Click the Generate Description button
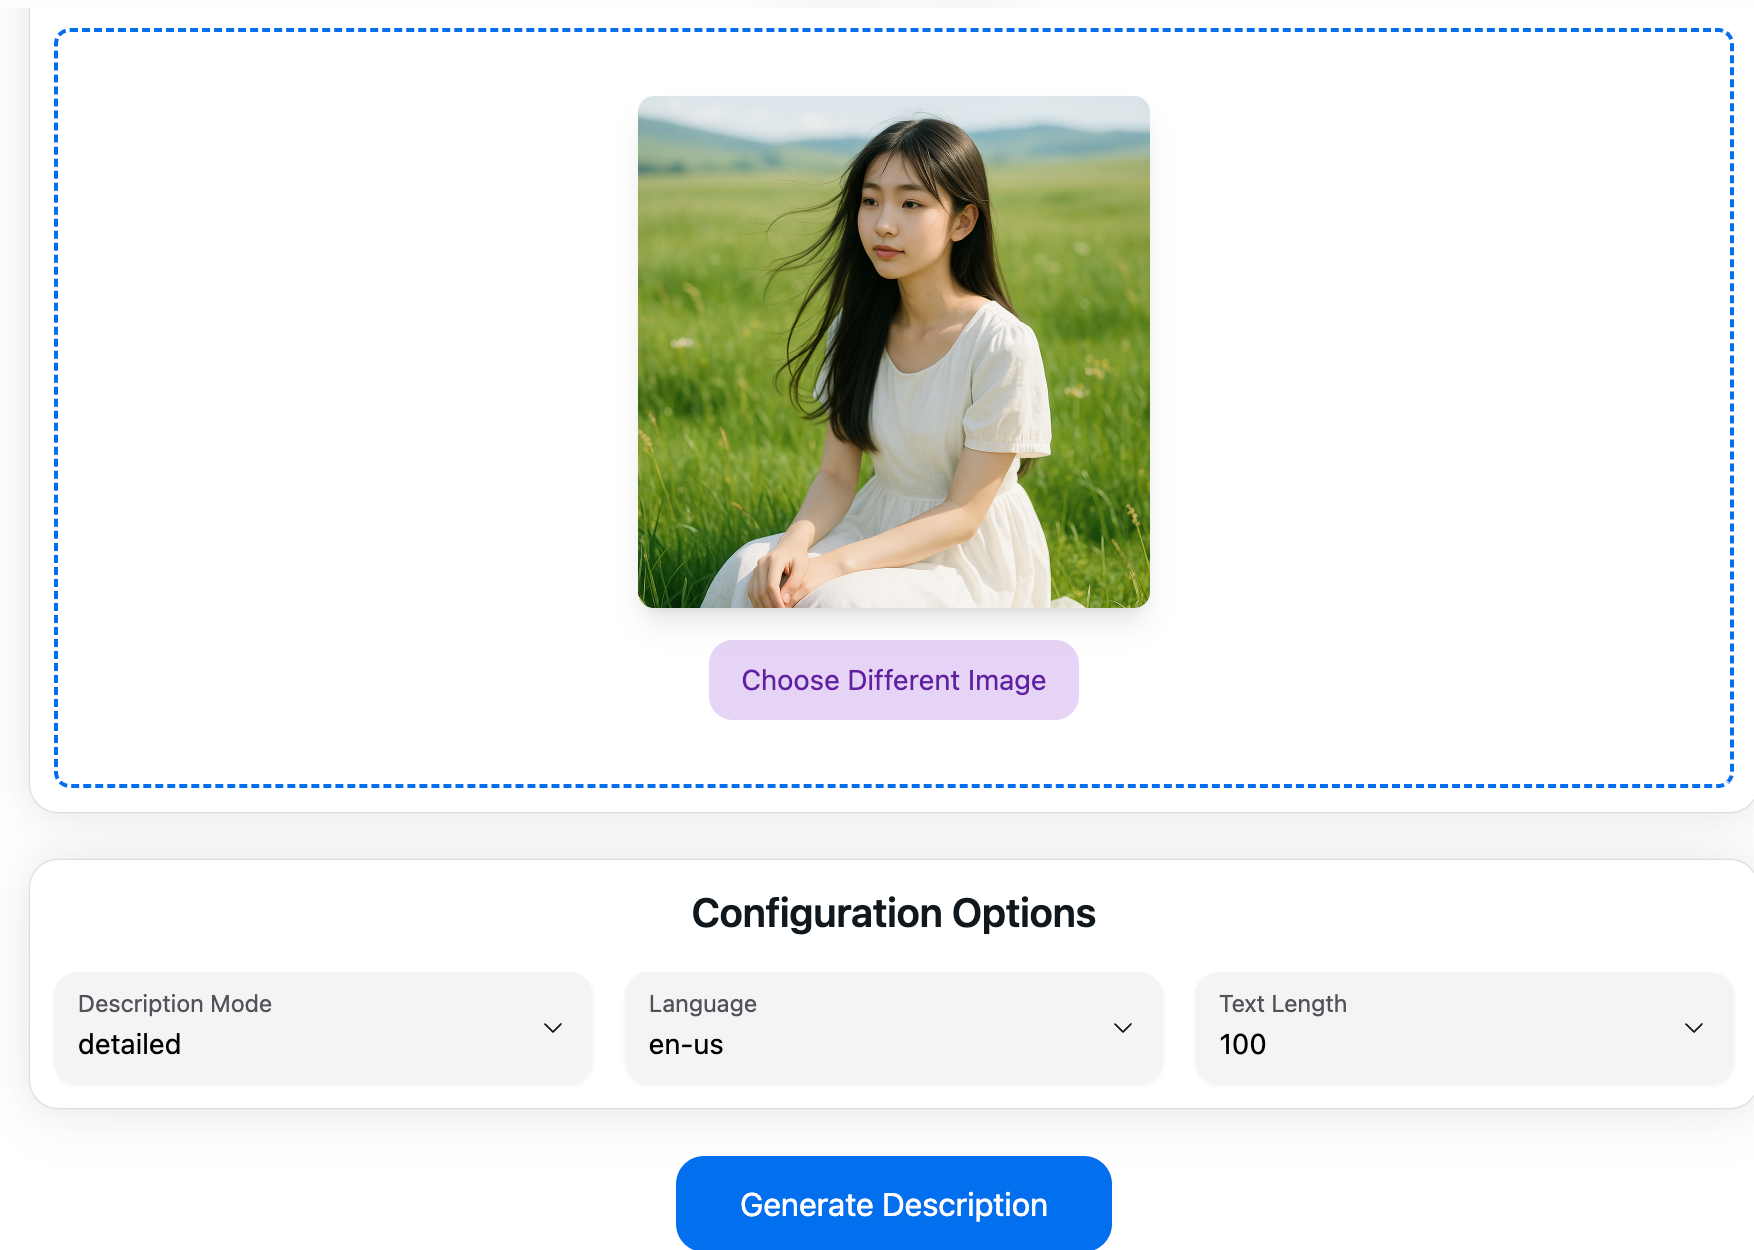Viewport: 1754px width, 1250px height. click(x=893, y=1203)
